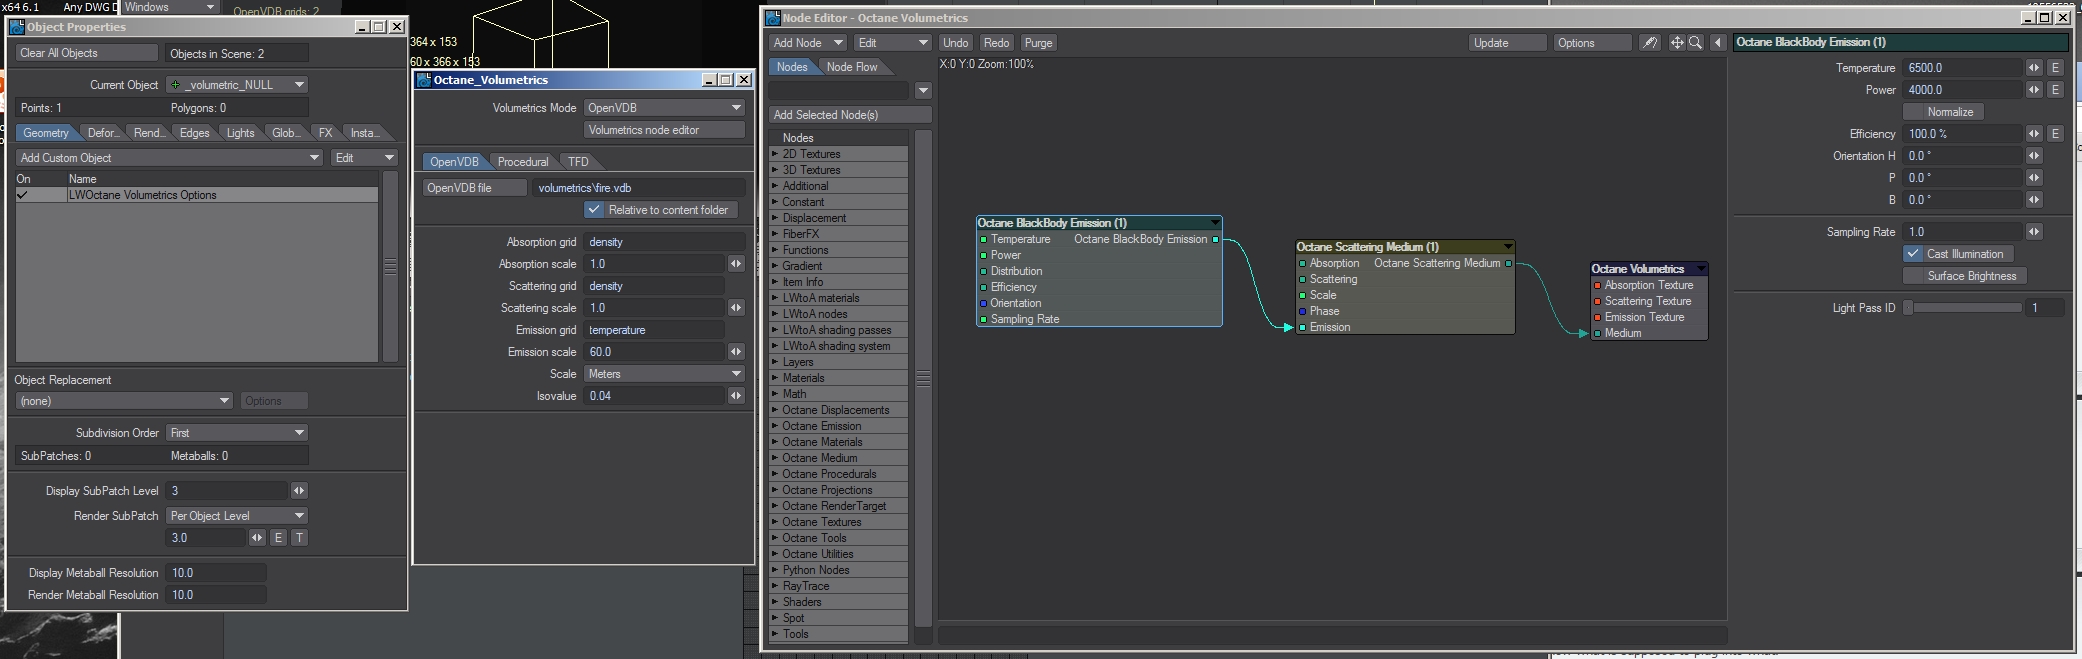Open Current Object dropdown

click(x=238, y=85)
